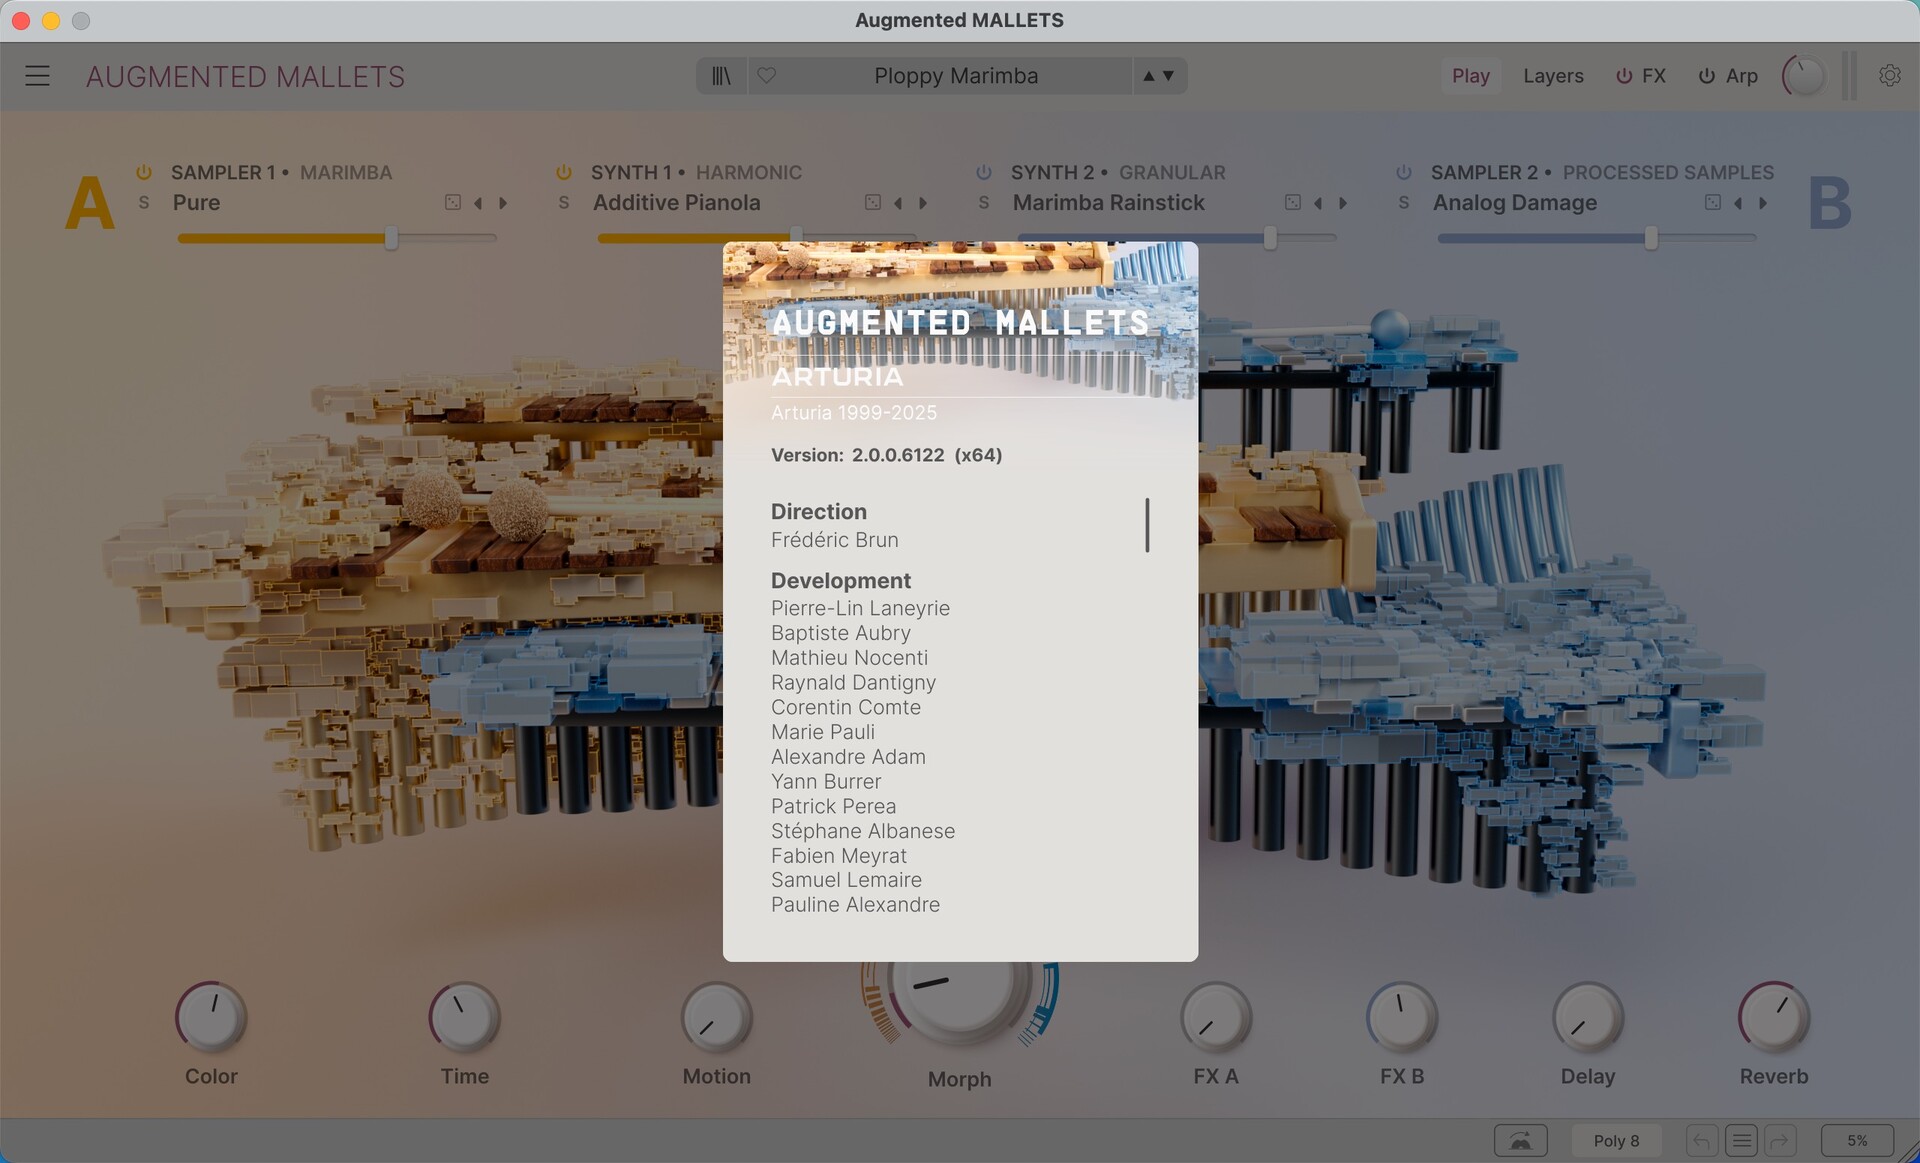Open the Poly 8 polyphony dropdown
This screenshot has height=1163, width=1920.
[x=1616, y=1140]
